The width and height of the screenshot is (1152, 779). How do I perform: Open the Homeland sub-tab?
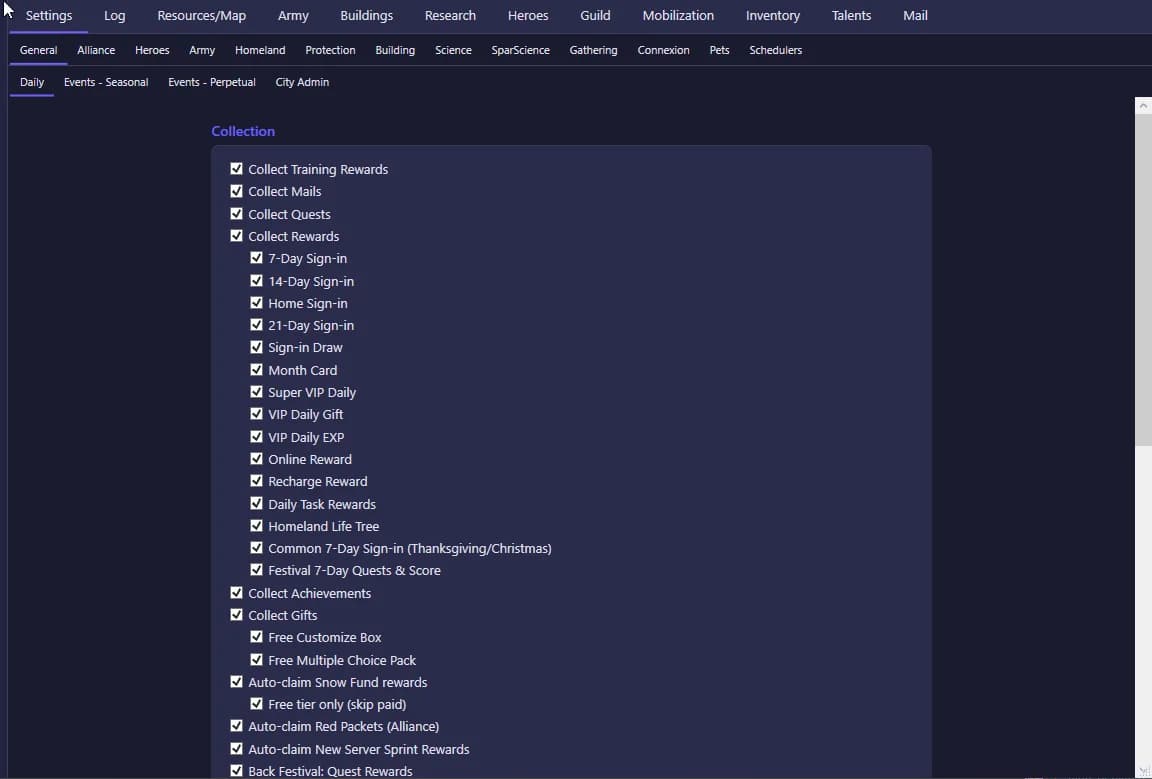pyautogui.click(x=260, y=50)
